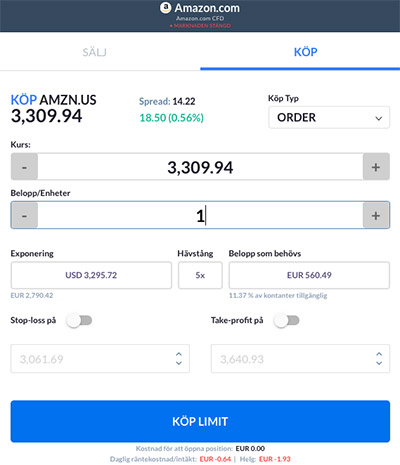The width and height of the screenshot is (400, 465).
Task: Click the Exponering USD 3,295.72 field
Action: click(x=91, y=275)
